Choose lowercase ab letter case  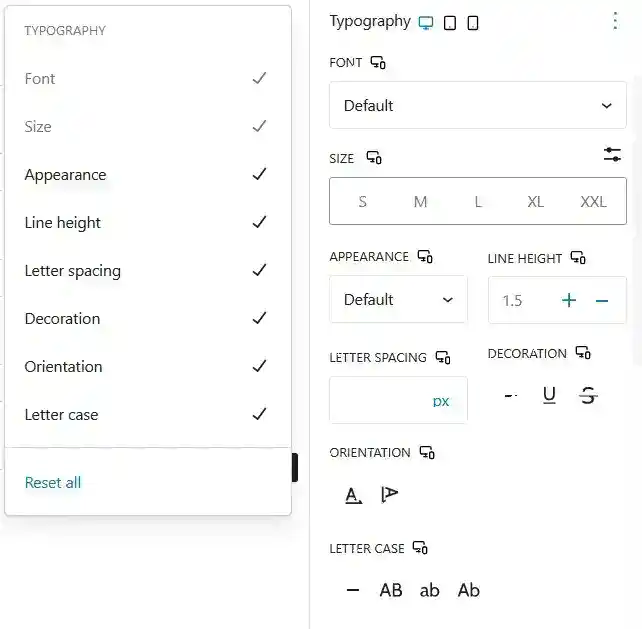(x=430, y=590)
